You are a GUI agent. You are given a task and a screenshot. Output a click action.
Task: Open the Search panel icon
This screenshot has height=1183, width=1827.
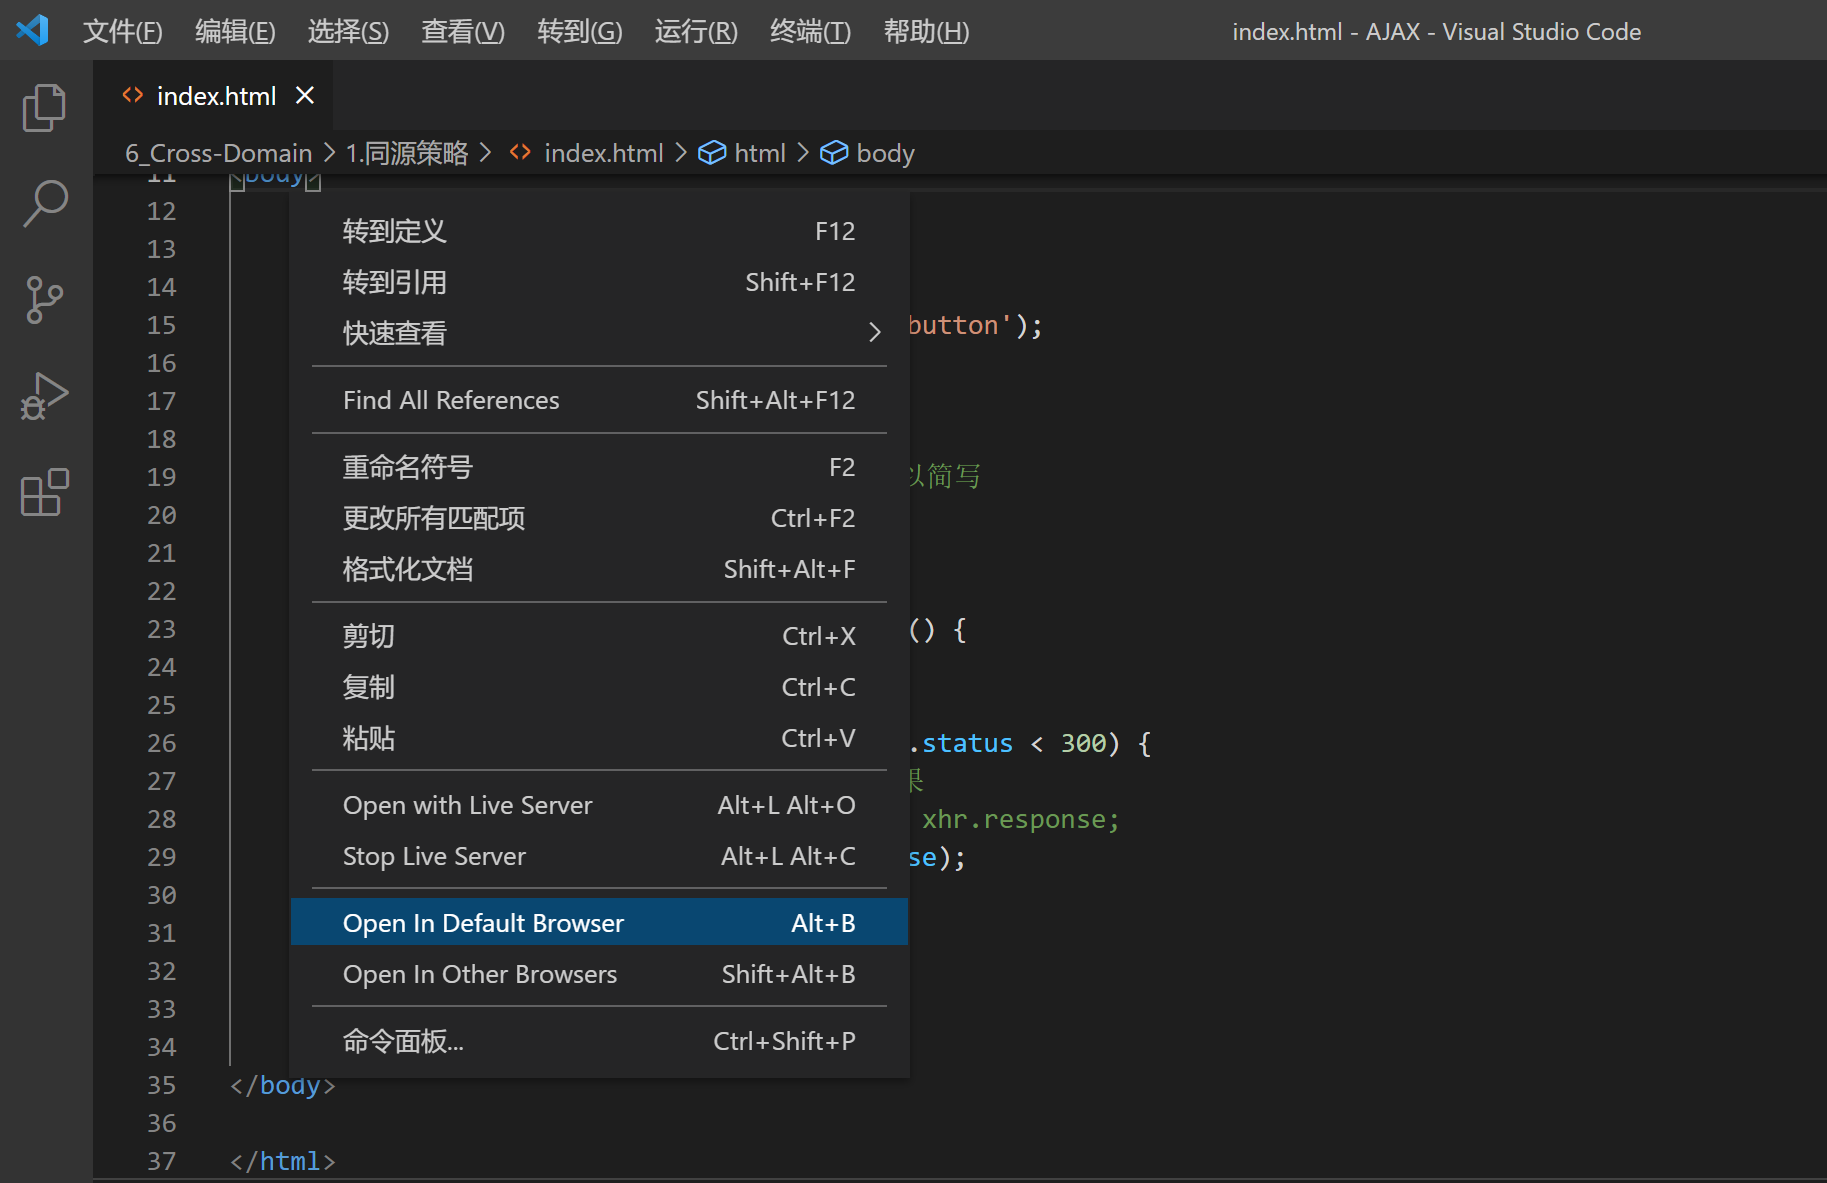[x=43, y=203]
